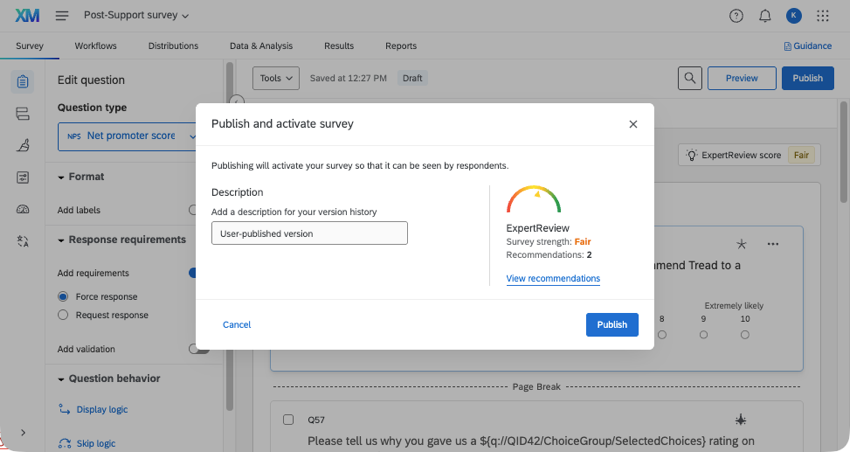Click the search magnifier icon in toolbar
This screenshot has height=452, width=850.
point(690,78)
